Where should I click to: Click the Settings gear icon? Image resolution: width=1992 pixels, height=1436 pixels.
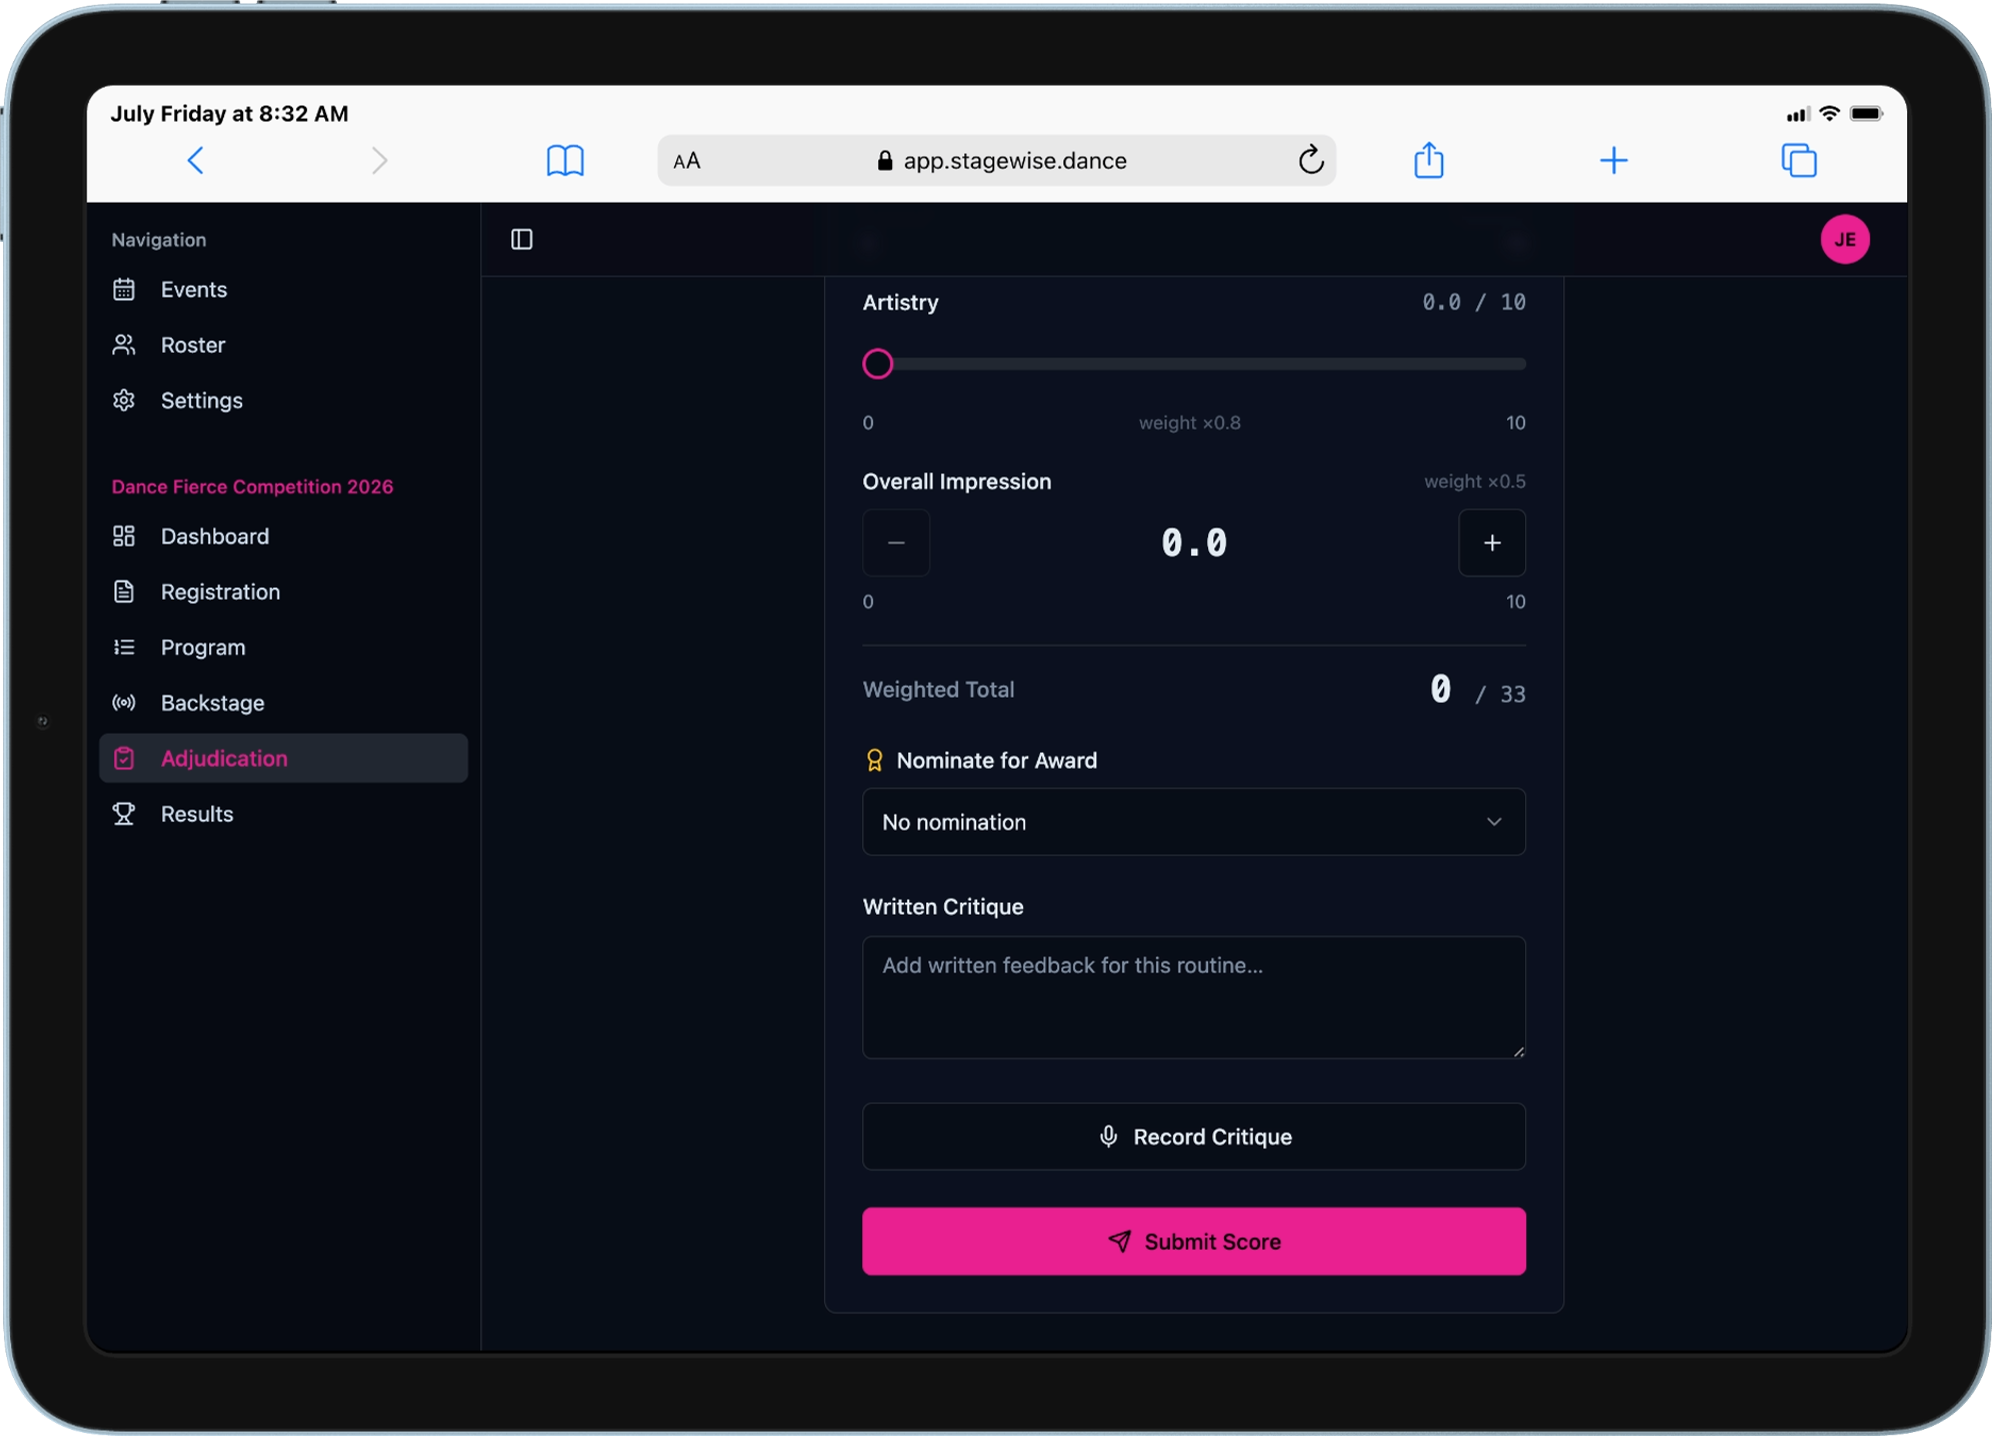[124, 400]
